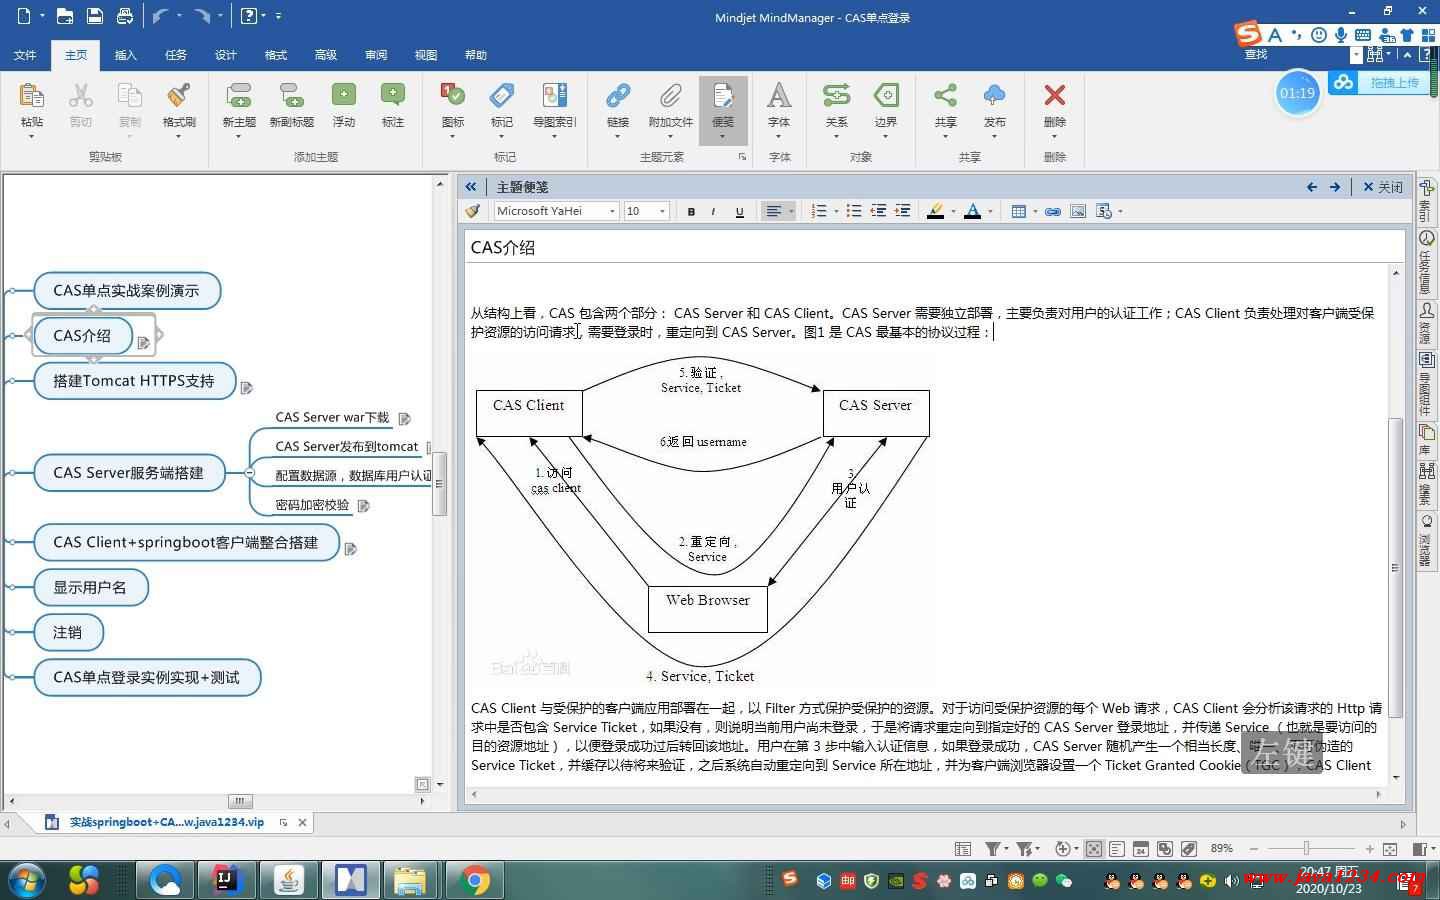Insert a floating topic (浮动)
This screenshot has height=900, width=1440.
(x=344, y=95)
